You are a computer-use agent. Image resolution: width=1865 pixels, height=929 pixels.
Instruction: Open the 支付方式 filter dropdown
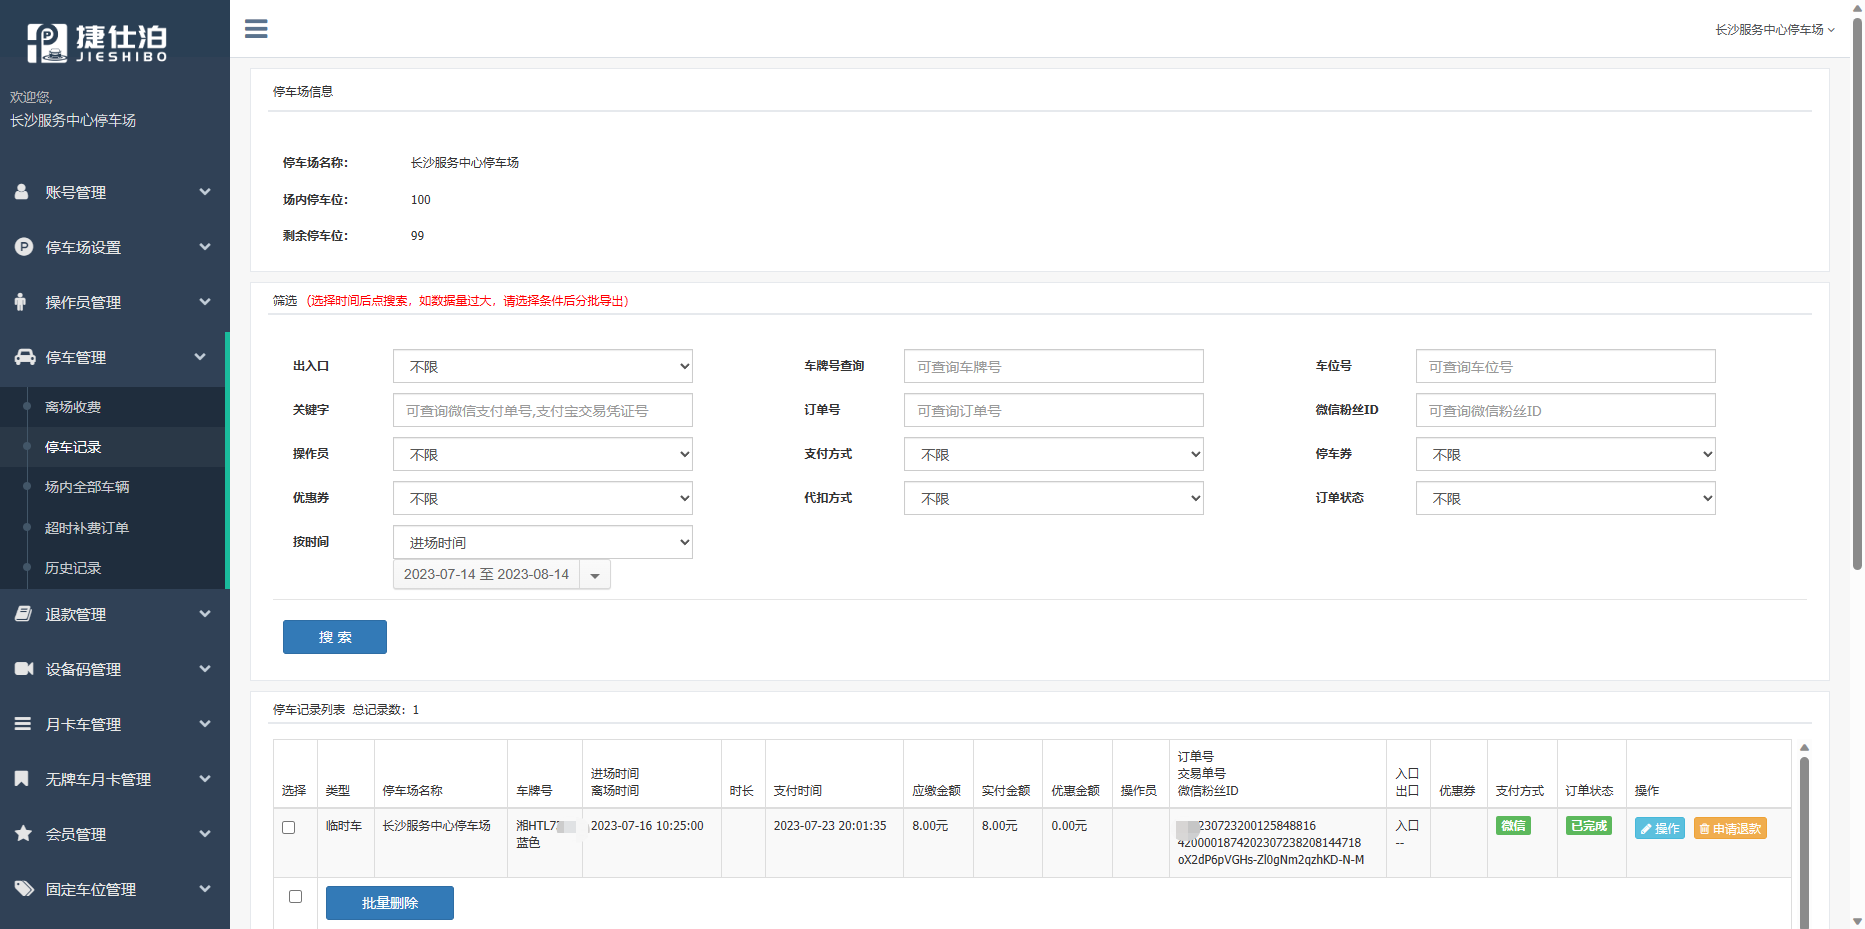coord(1054,454)
